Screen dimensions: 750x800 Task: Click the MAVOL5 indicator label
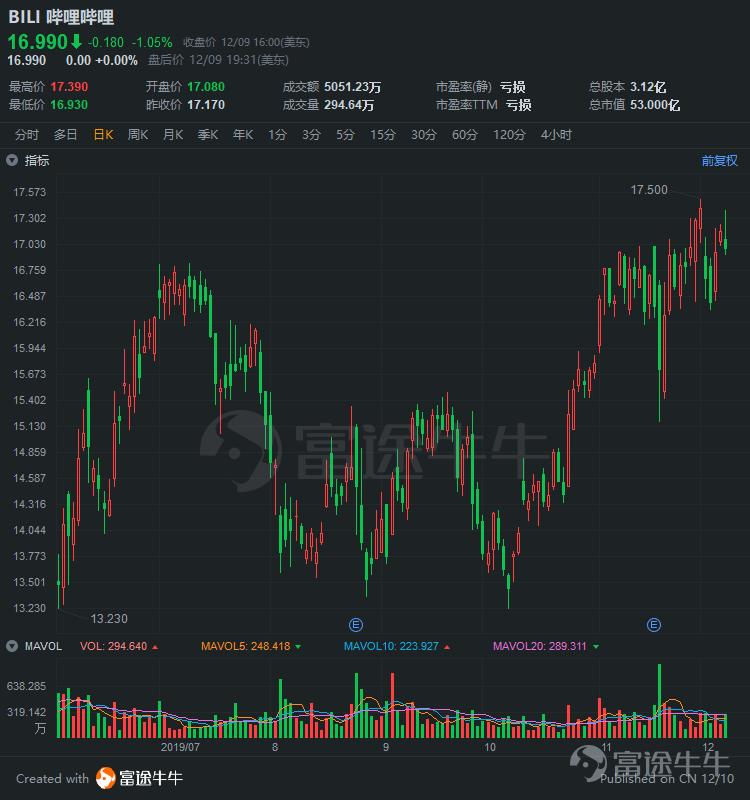click(x=245, y=646)
